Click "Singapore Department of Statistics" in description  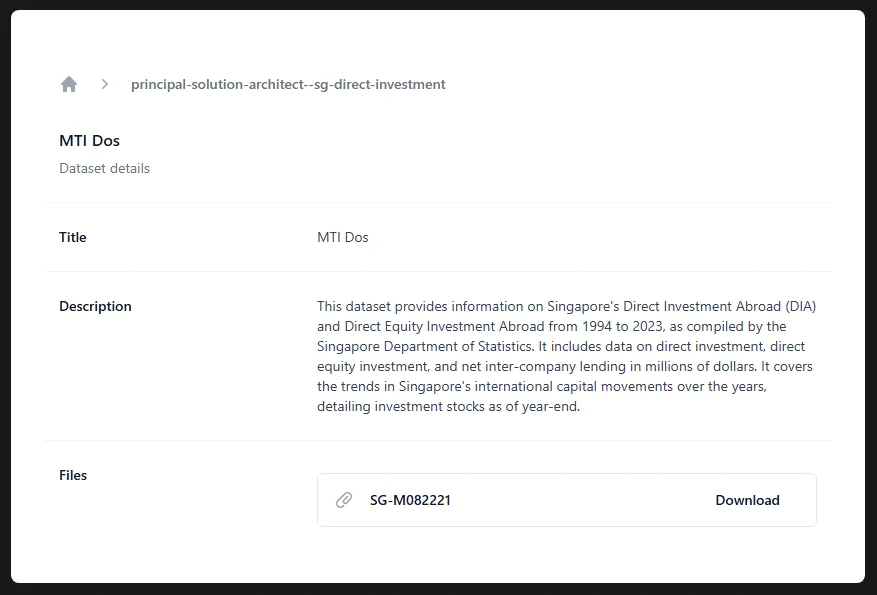point(424,346)
